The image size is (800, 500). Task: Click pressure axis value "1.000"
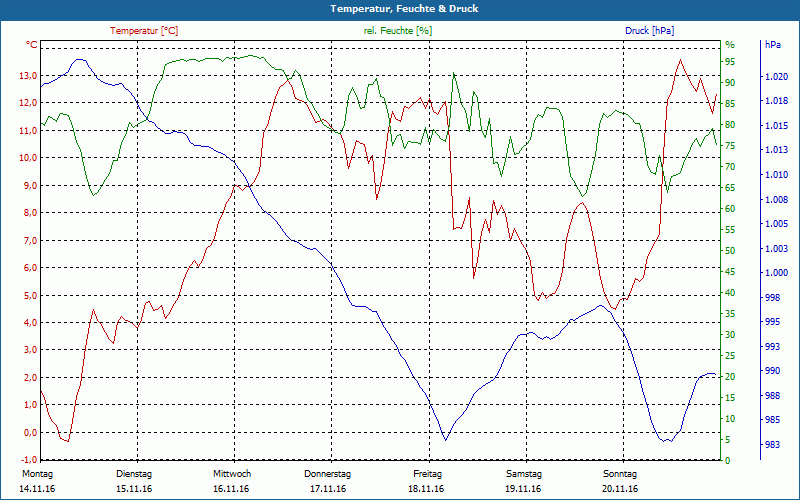coord(777,273)
